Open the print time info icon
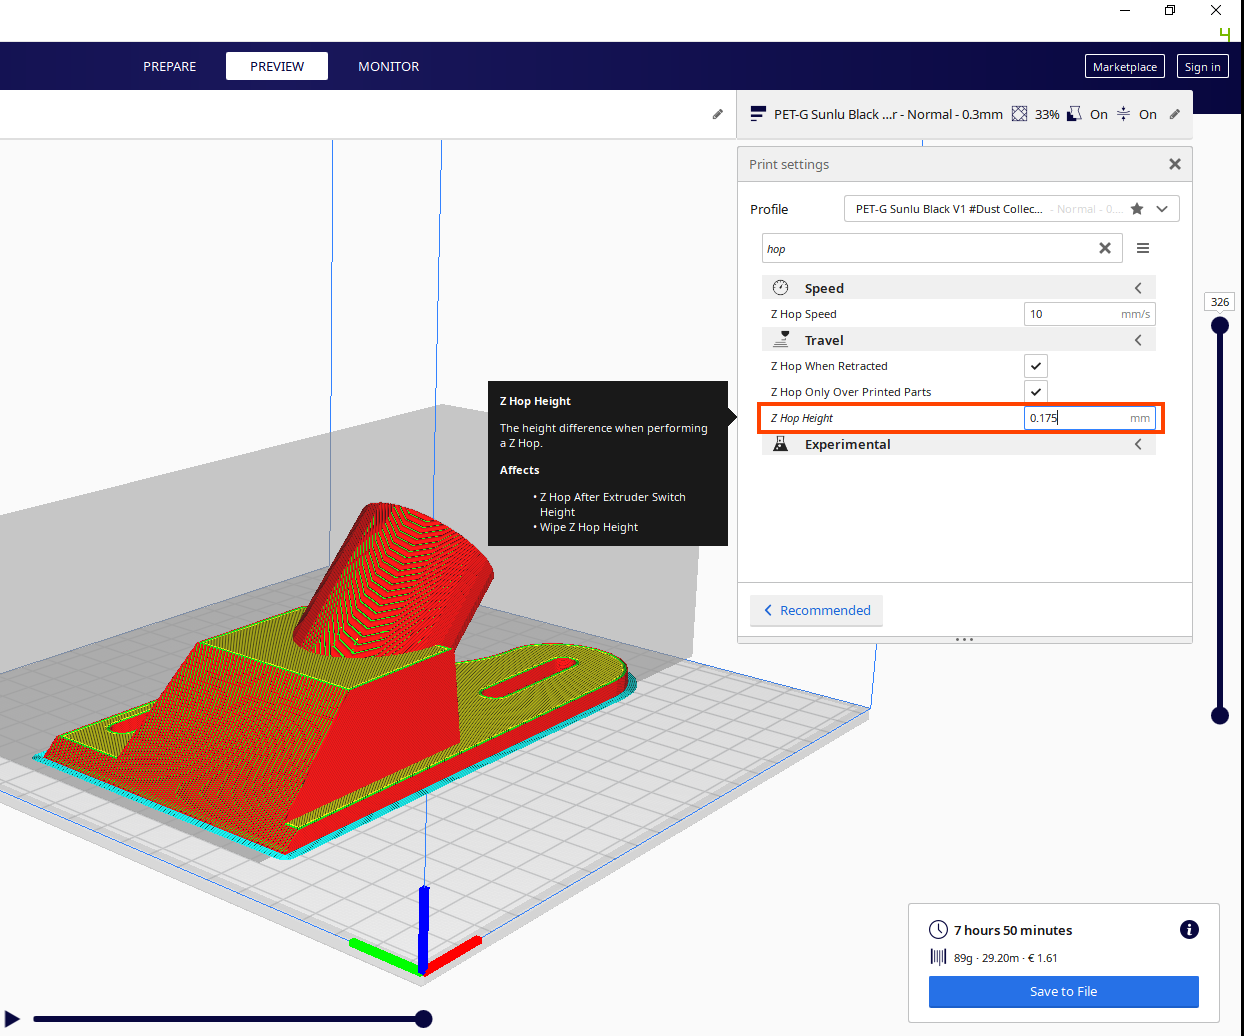 coord(1189,930)
